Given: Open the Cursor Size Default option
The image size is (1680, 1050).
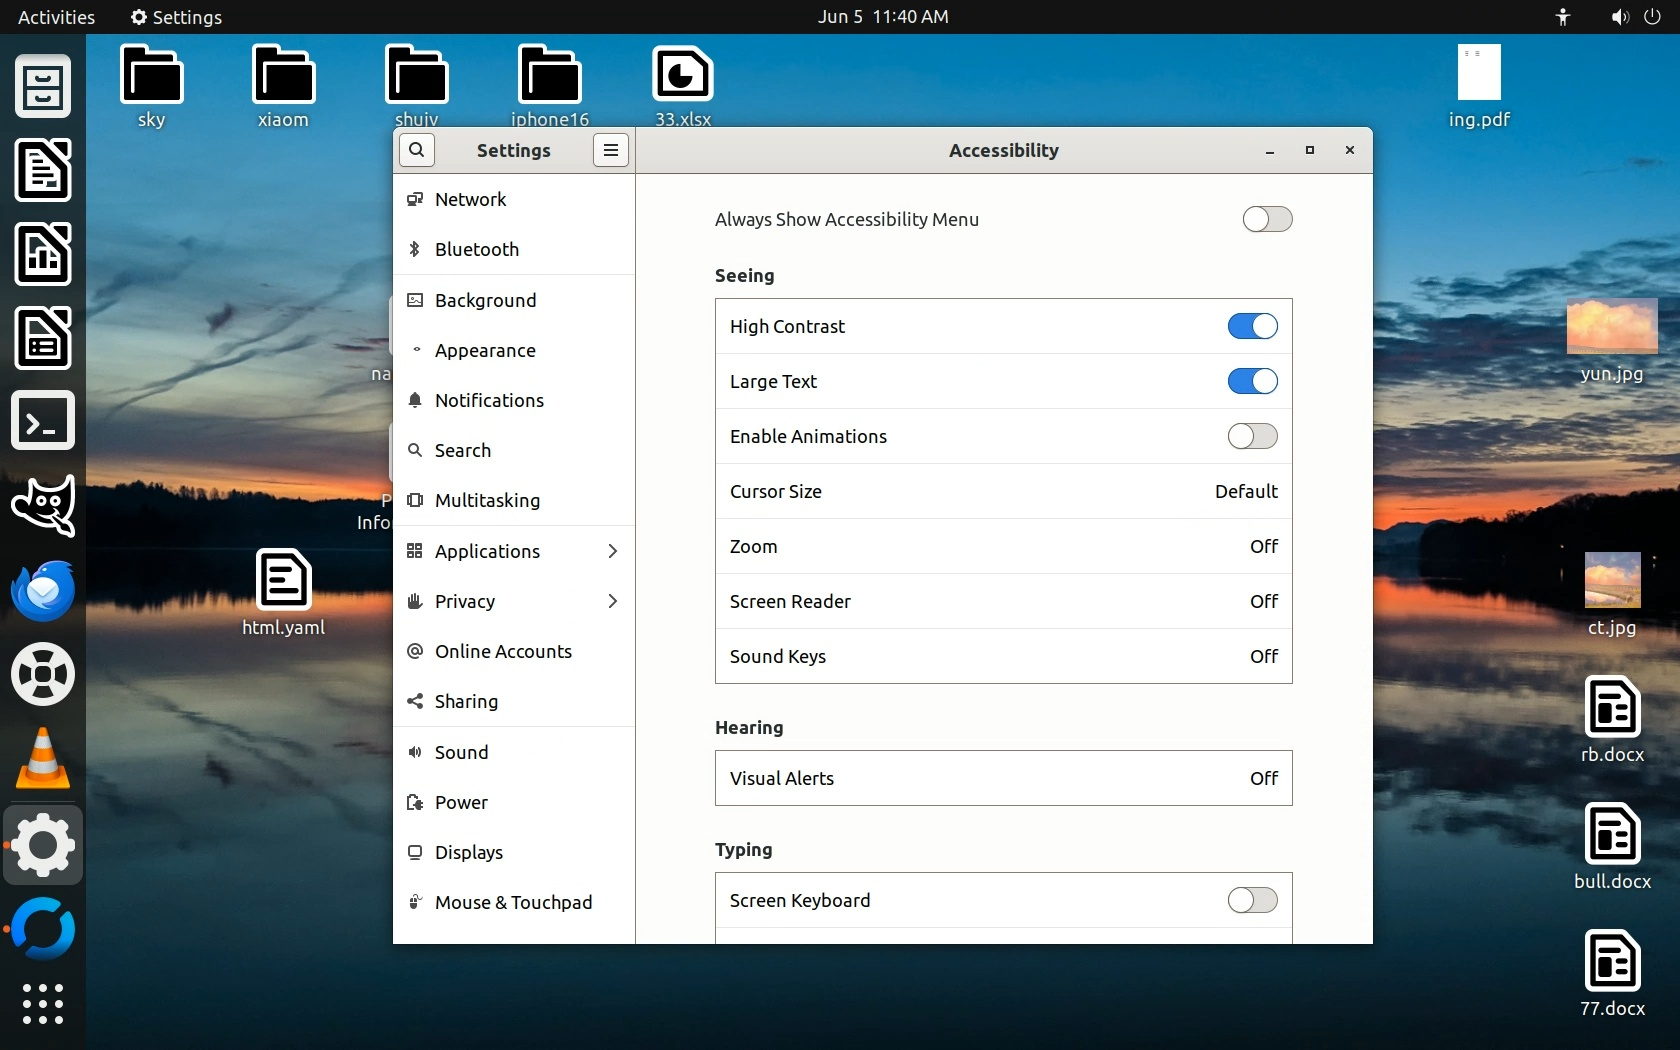Looking at the screenshot, I should [1245, 491].
